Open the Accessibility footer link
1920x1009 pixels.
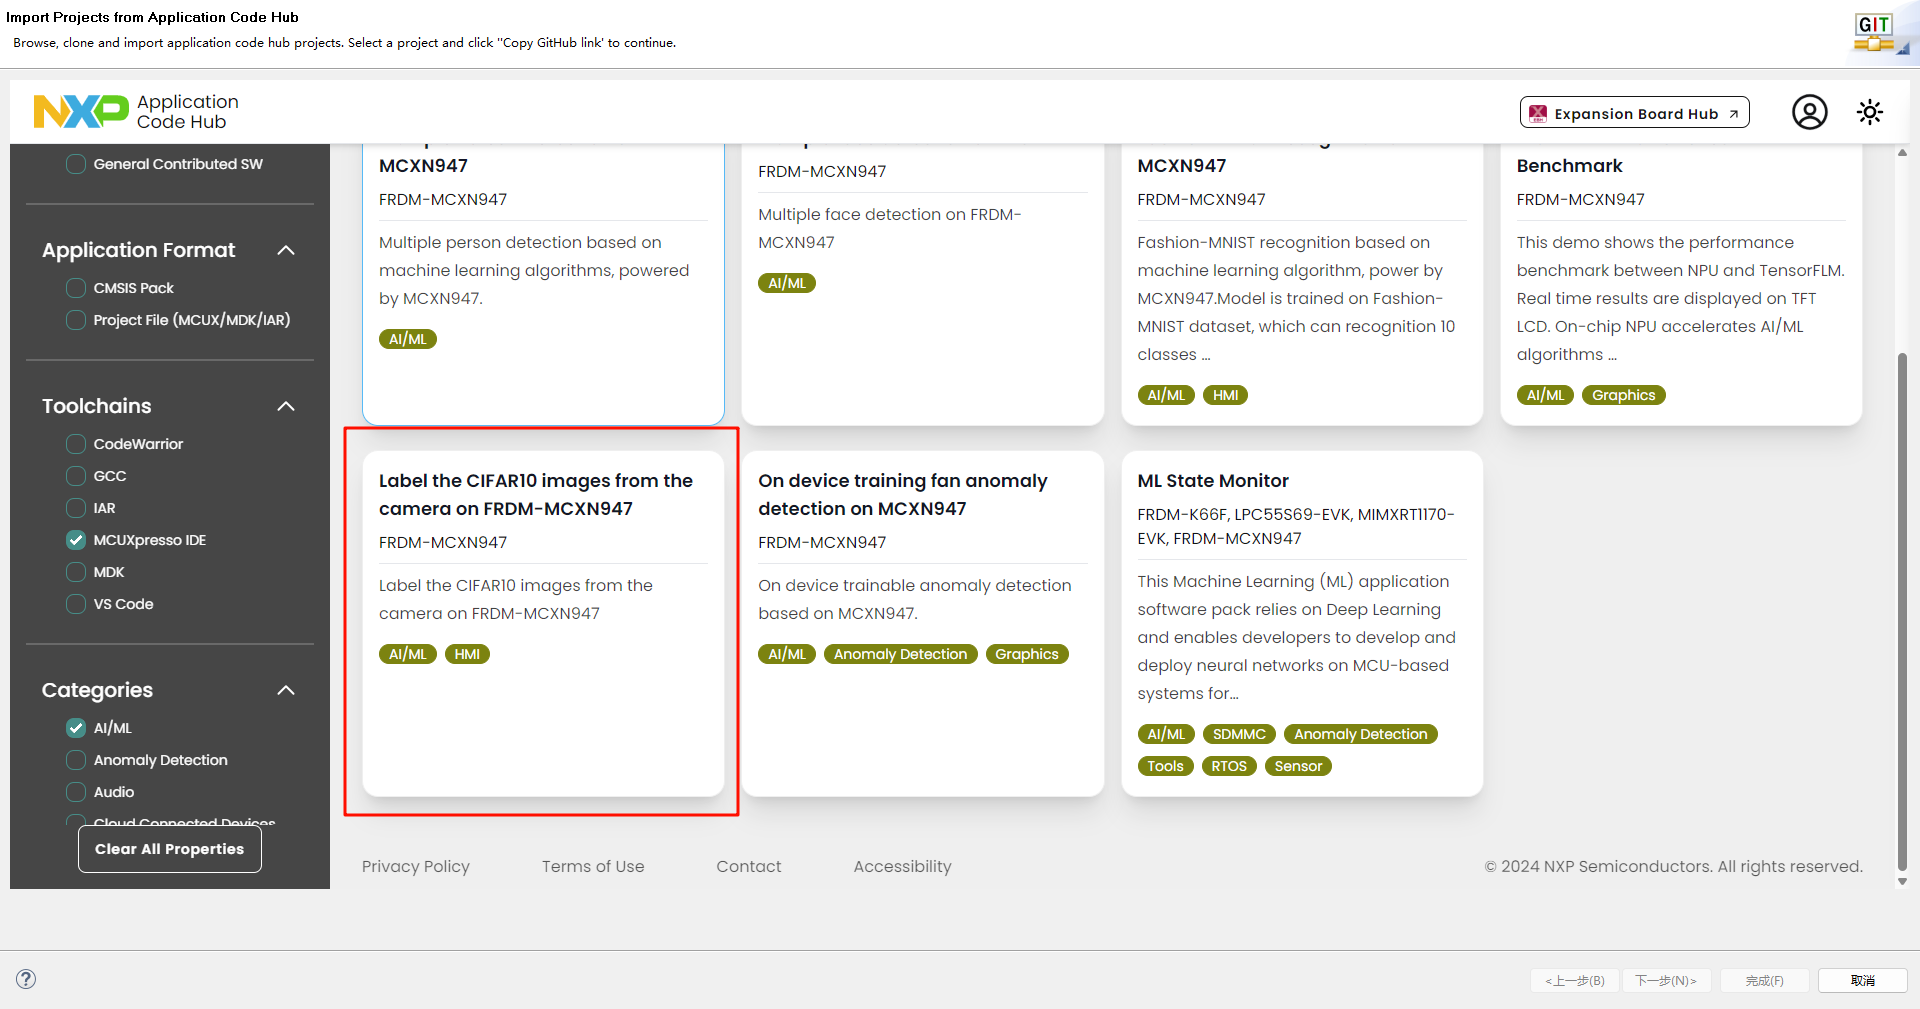tap(902, 866)
